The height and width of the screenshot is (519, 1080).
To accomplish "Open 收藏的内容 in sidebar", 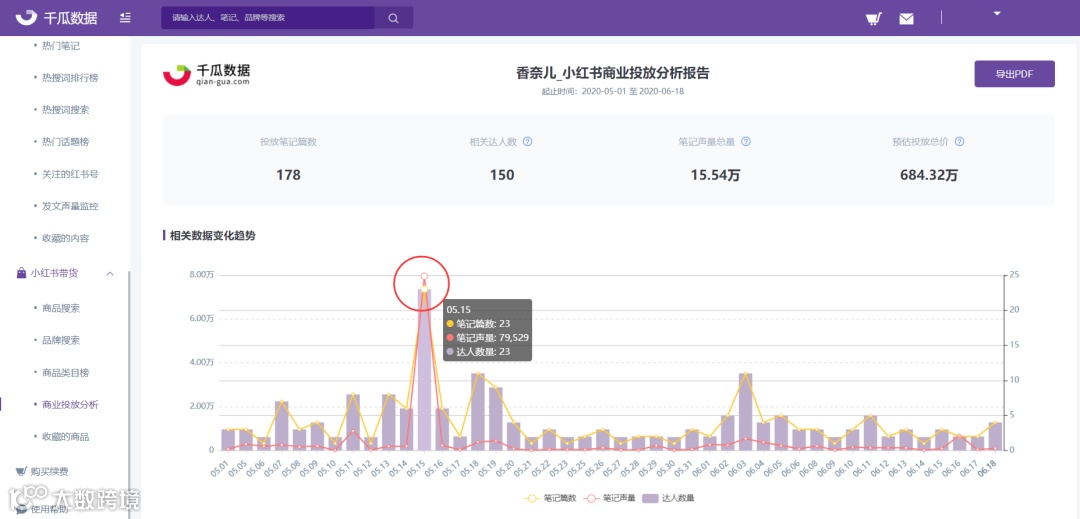I will tap(65, 238).
